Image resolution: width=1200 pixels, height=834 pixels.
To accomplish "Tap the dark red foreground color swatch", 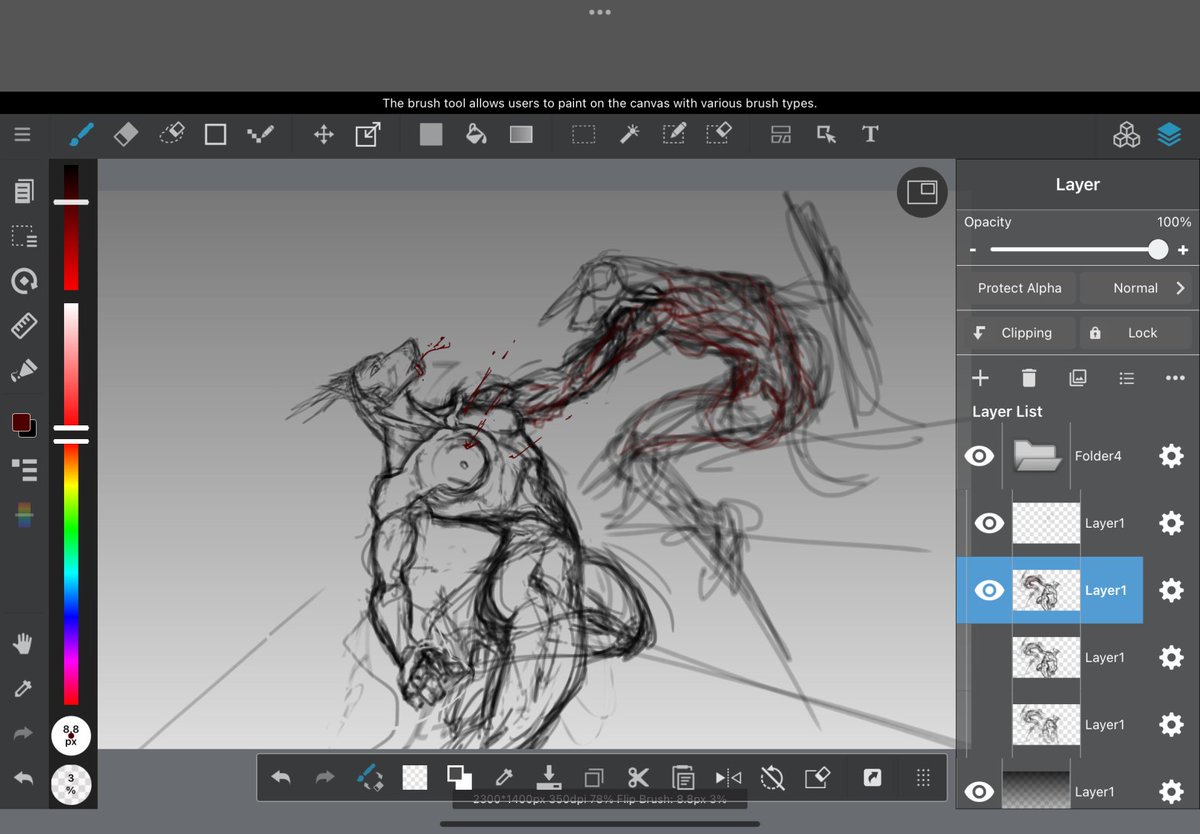I will (21, 423).
